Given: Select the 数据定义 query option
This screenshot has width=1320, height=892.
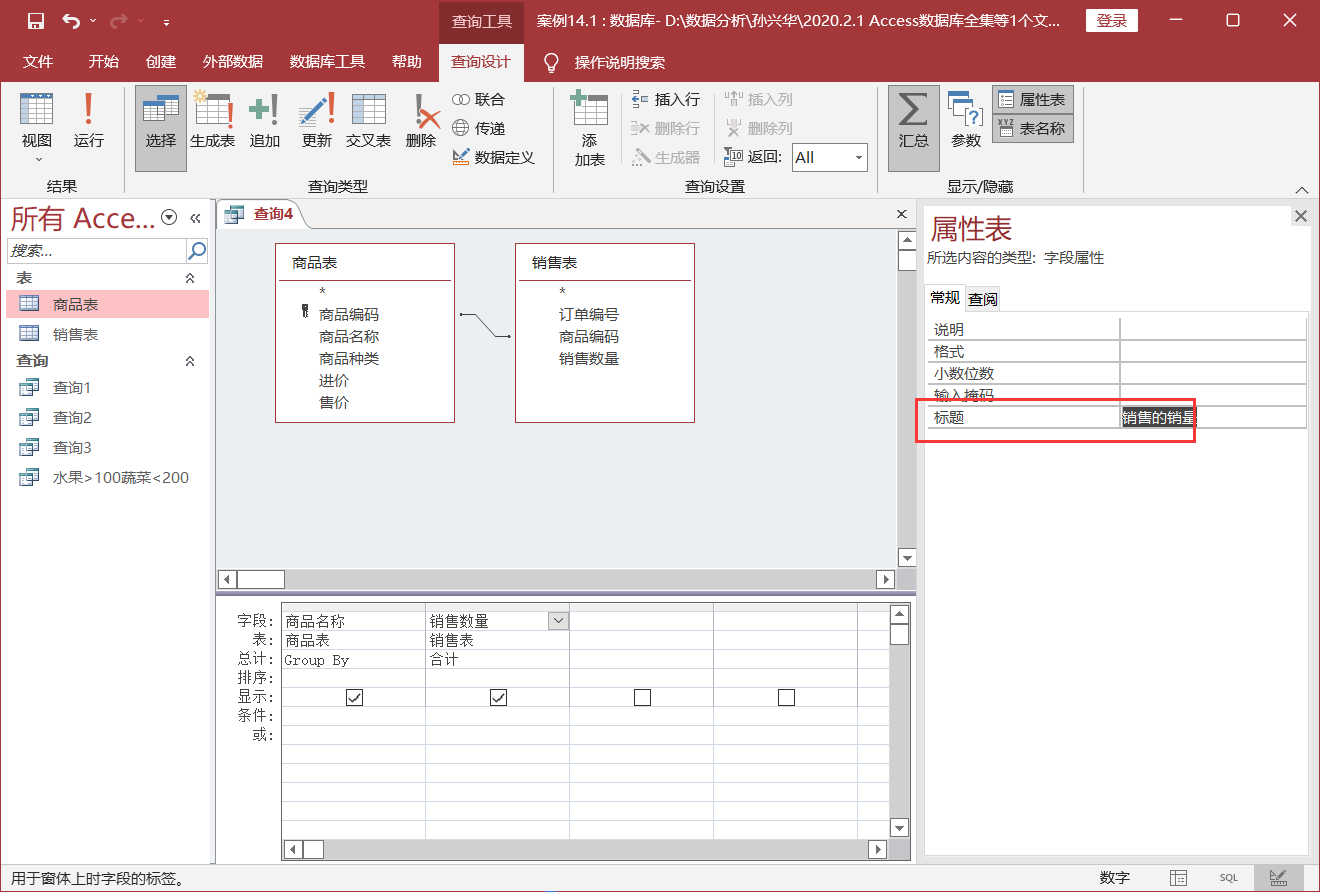Looking at the screenshot, I should click(x=493, y=157).
